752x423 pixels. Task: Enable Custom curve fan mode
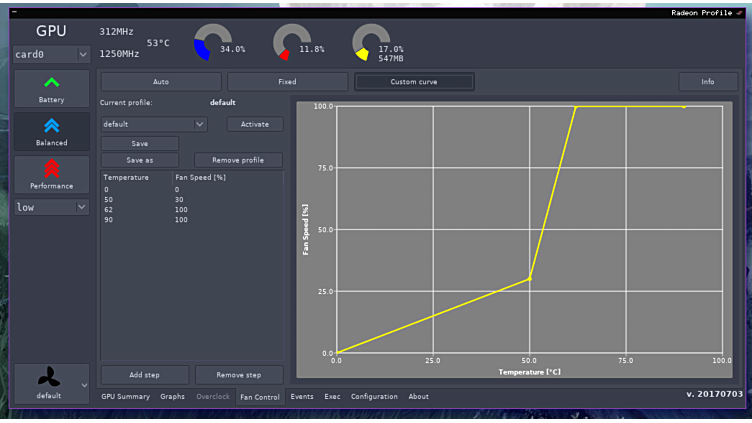[414, 82]
